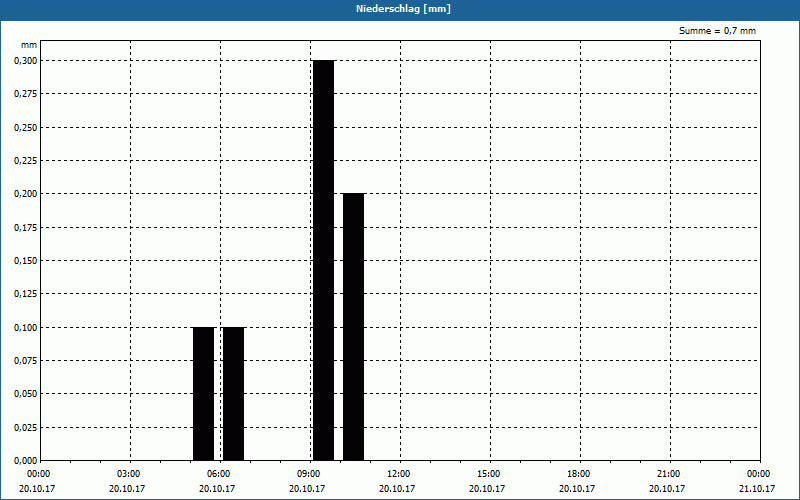Viewport: 800px width, 500px height.
Task: Click the 03:00 time axis label
Action: pos(131,474)
